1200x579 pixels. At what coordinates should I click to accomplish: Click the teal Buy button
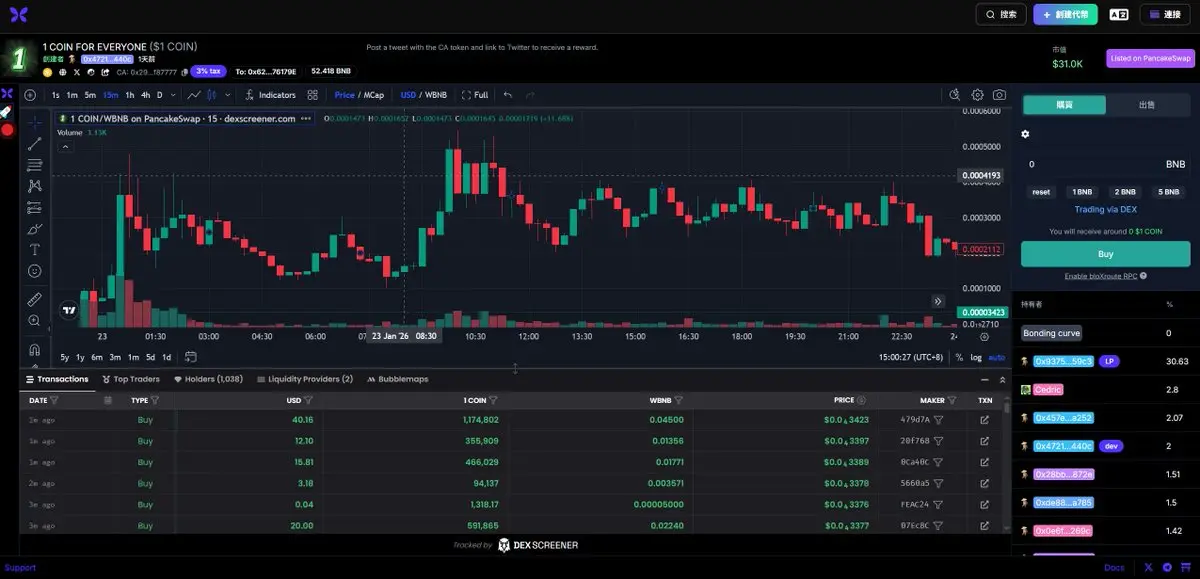click(x=1105, y=254)
